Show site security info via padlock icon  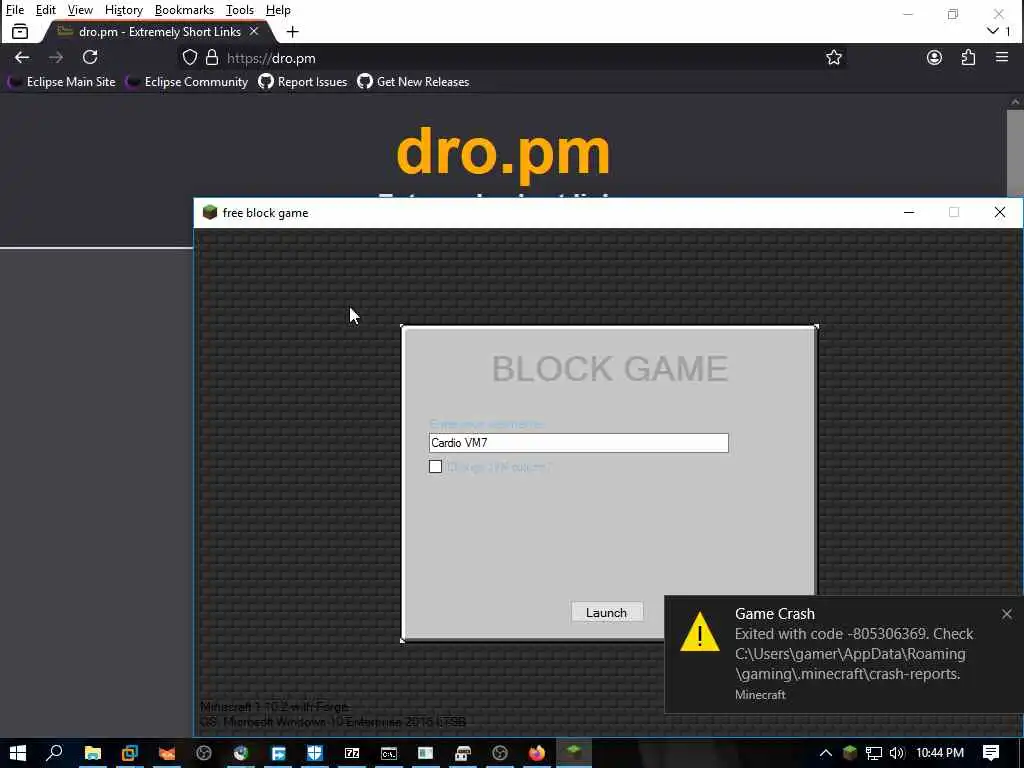point(212,57)
